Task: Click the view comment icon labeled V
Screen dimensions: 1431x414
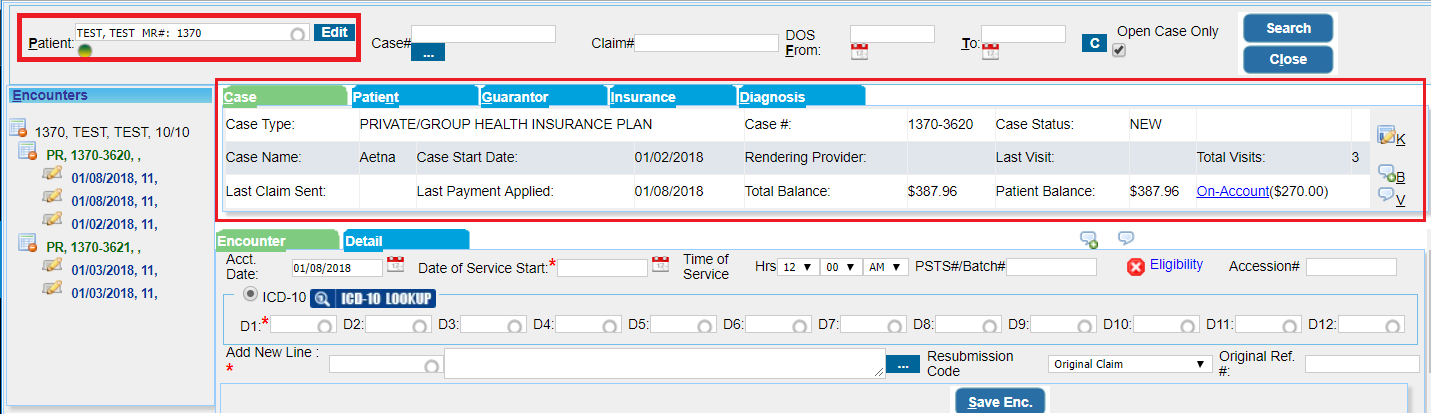Action: [x=1386, y=196]
